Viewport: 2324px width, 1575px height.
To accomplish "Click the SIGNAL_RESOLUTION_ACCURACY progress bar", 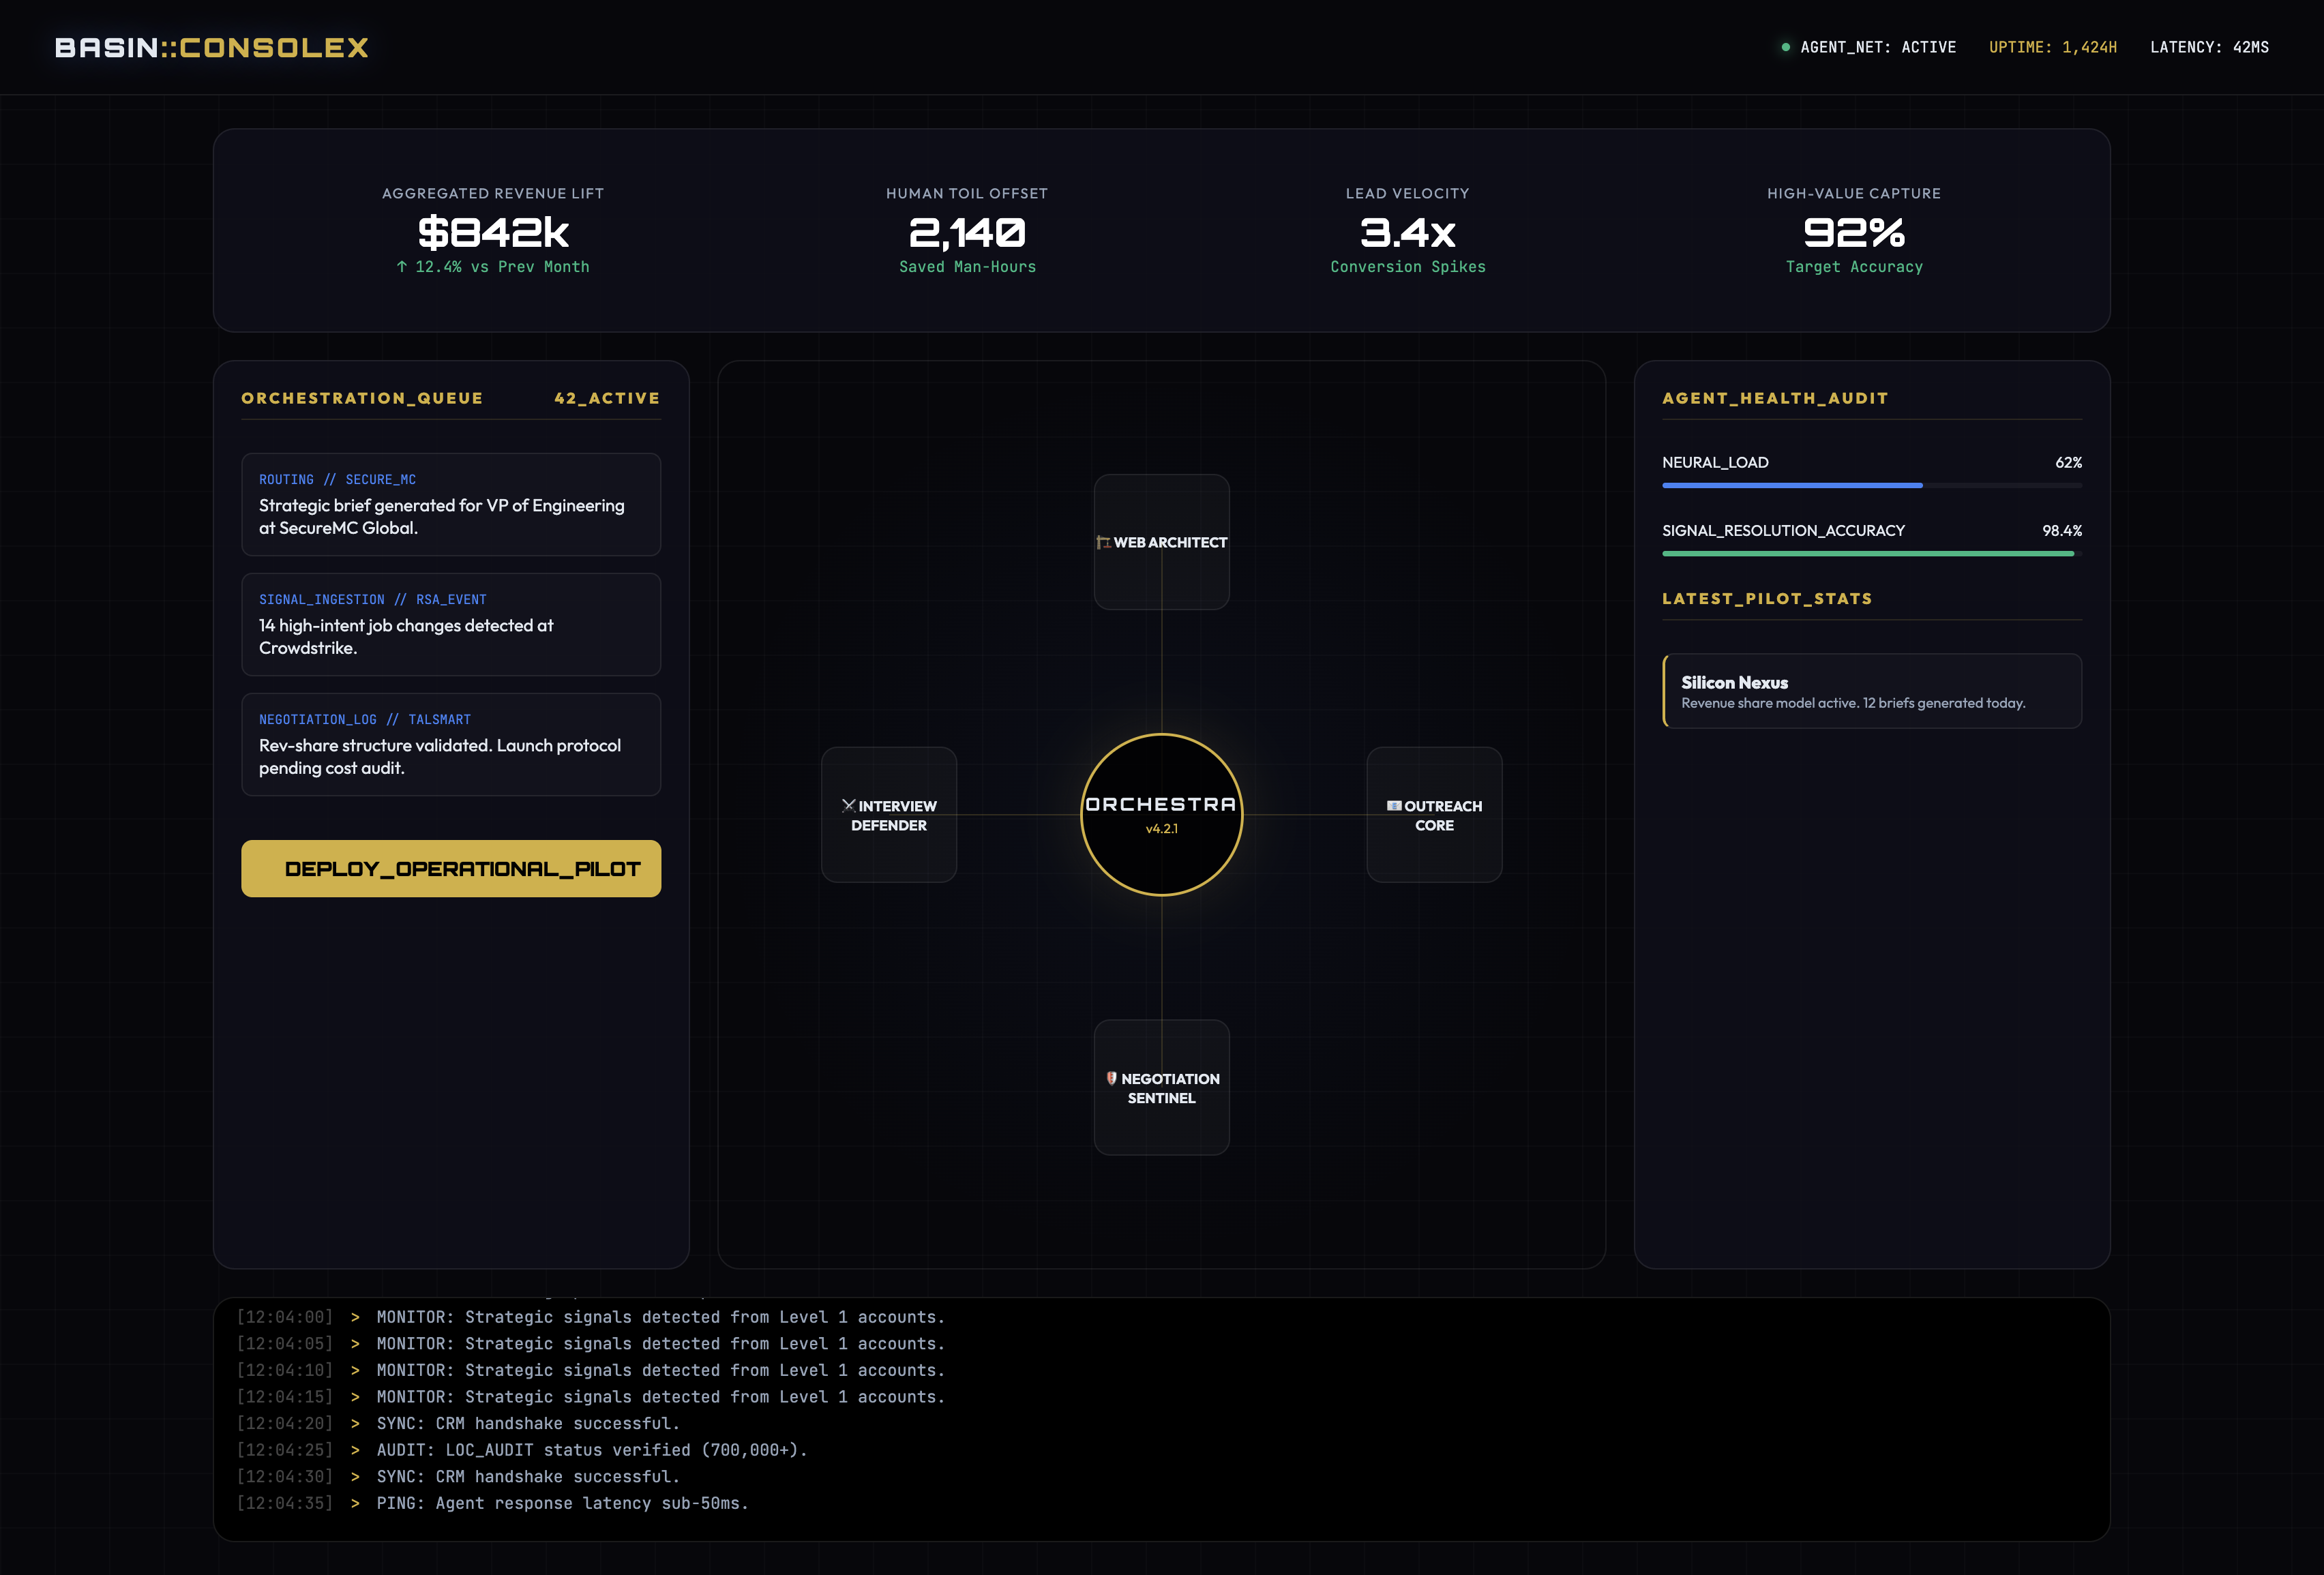I will pyautogui.click(x=1870, y=554).
